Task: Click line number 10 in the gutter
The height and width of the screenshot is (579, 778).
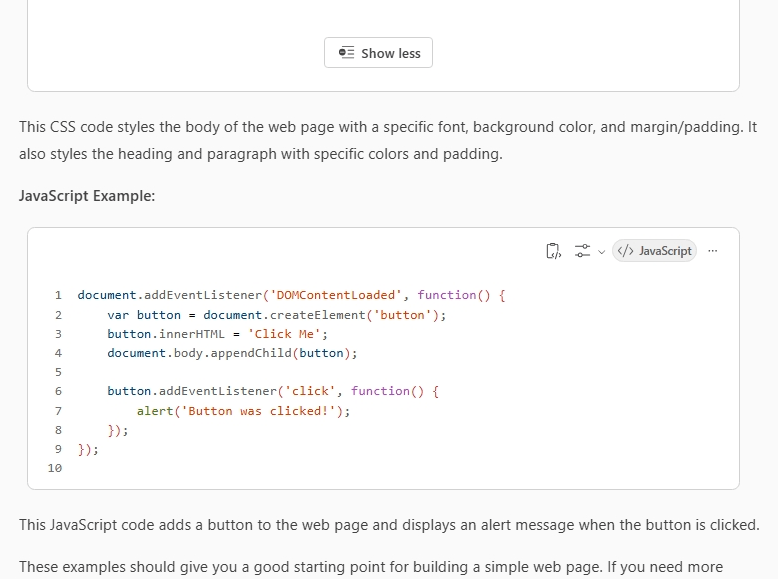Action: pos(55,468)
